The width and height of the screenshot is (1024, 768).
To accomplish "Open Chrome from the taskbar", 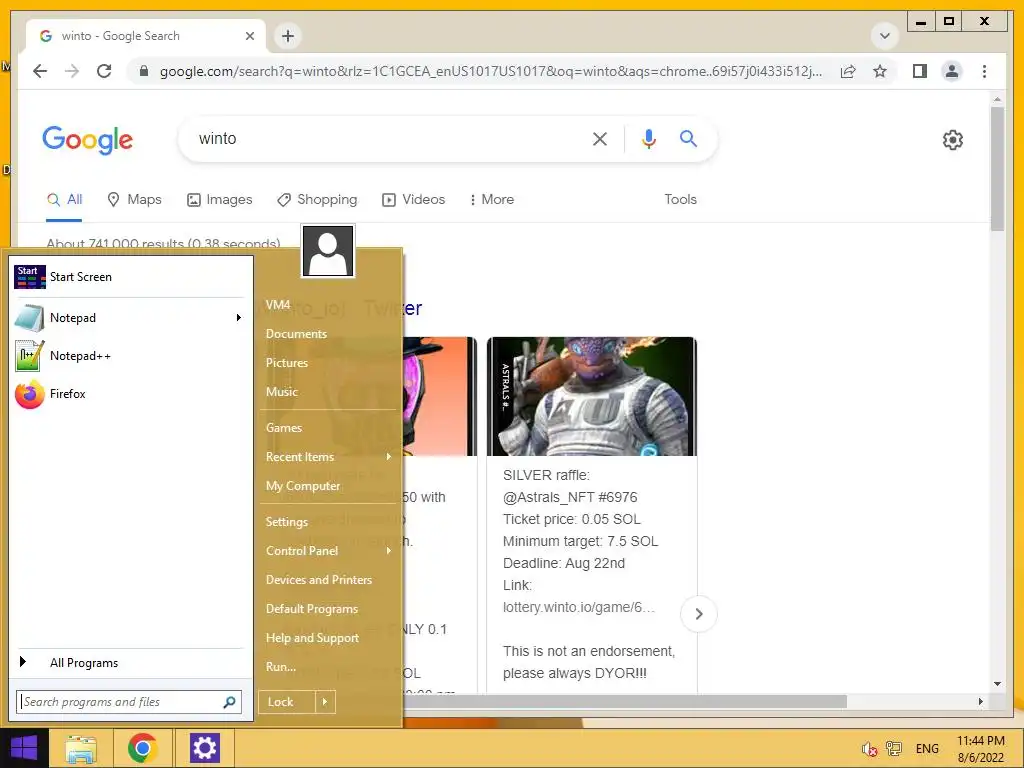I will 142,748.
